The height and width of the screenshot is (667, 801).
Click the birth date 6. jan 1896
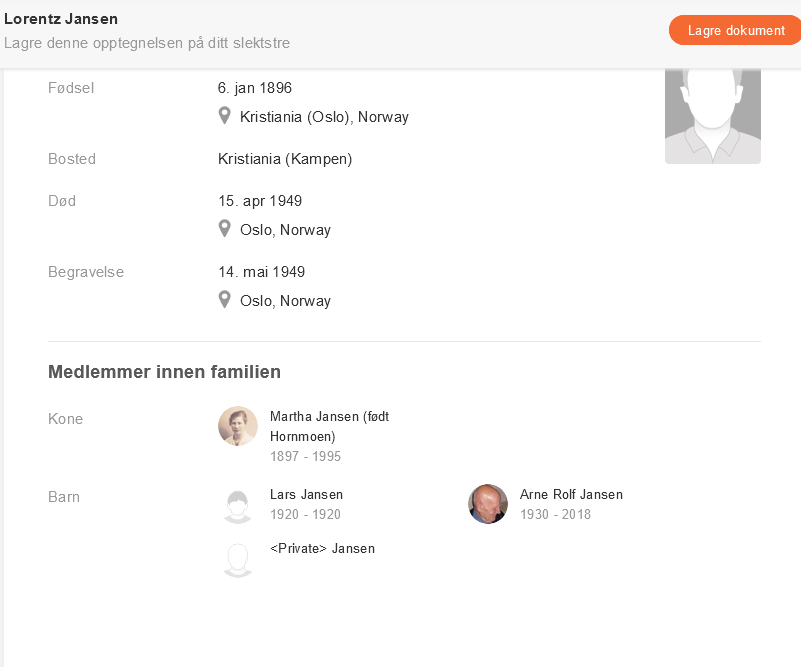(255, 88)
